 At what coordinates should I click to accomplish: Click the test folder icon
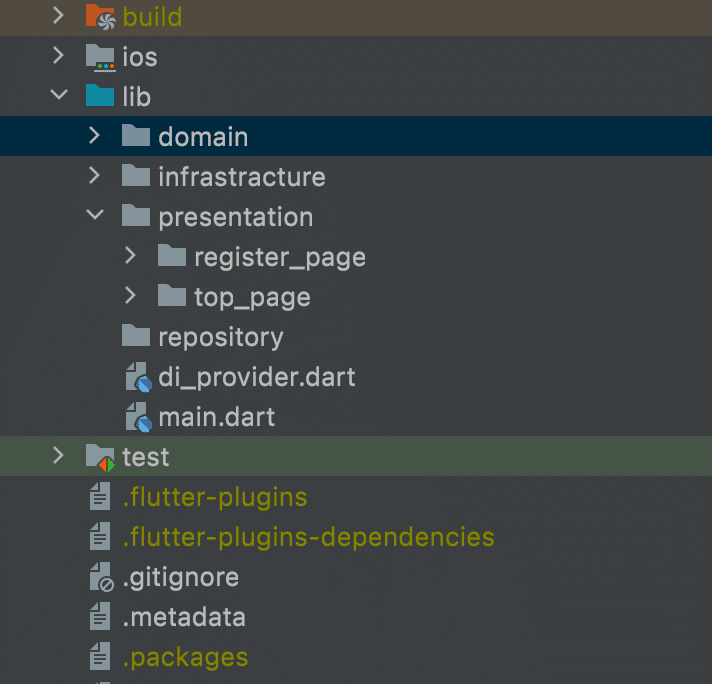(100, 458)
